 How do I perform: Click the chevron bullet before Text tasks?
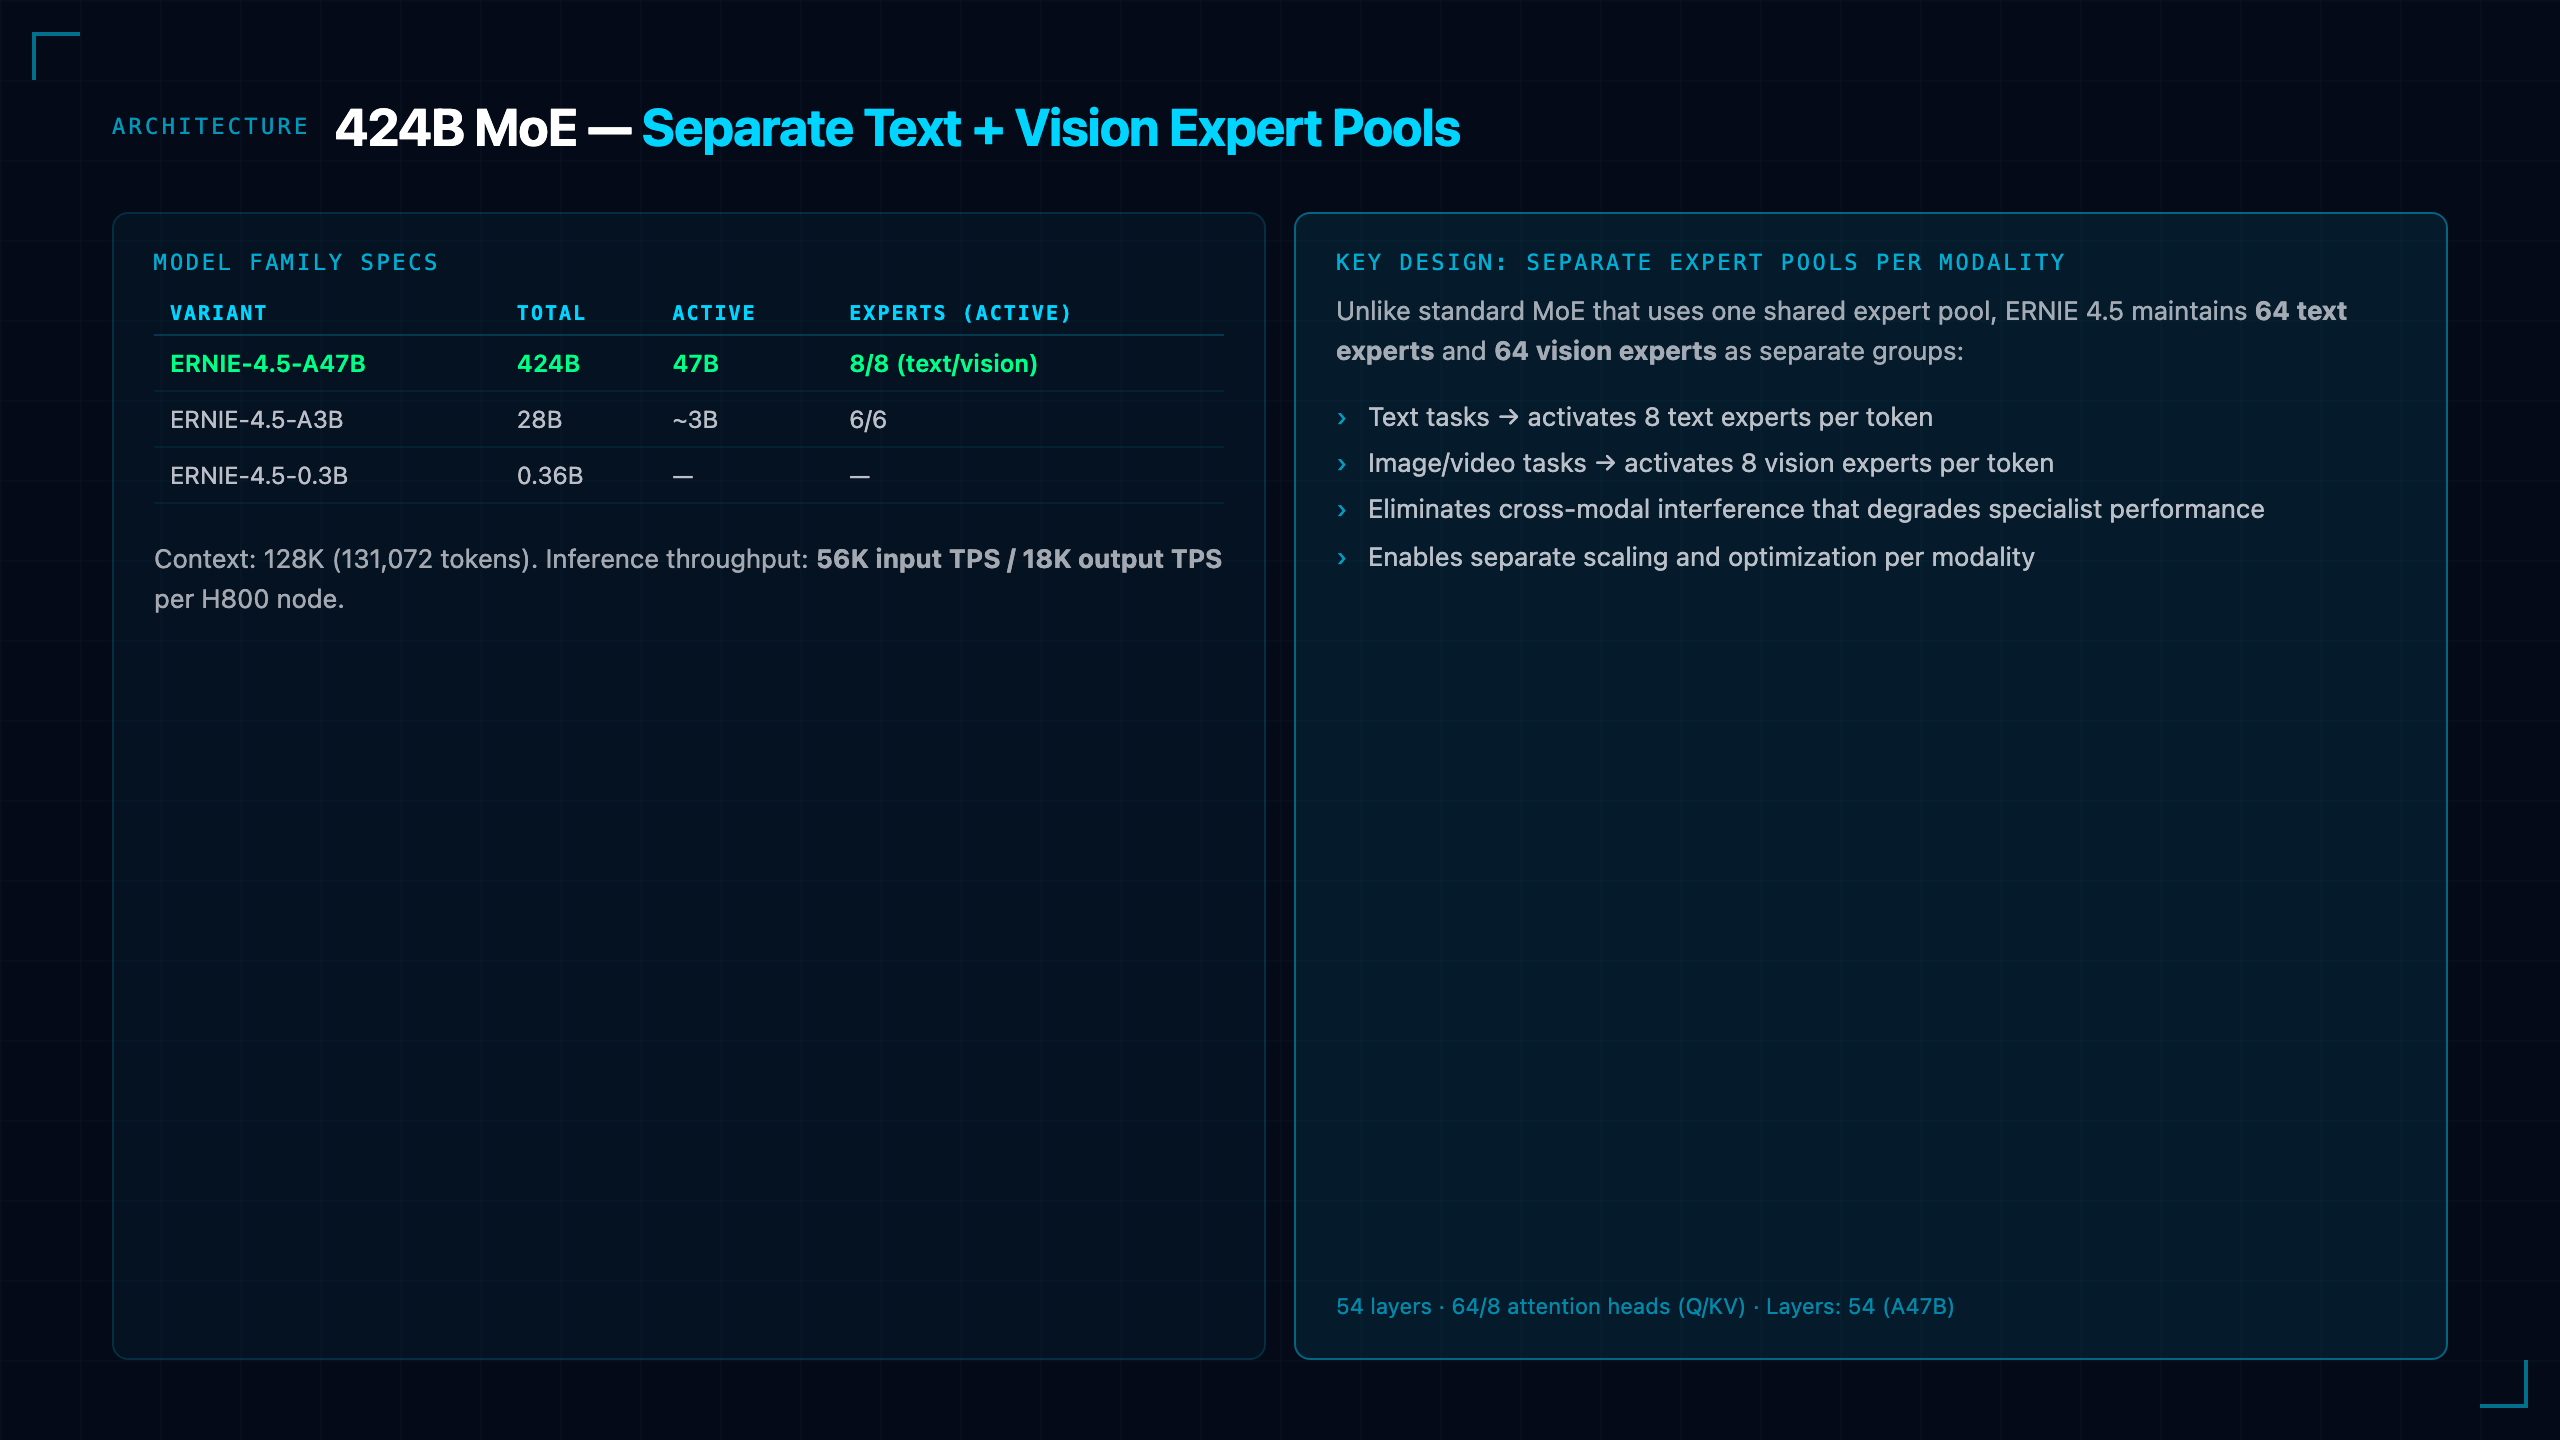(1342, 419)
